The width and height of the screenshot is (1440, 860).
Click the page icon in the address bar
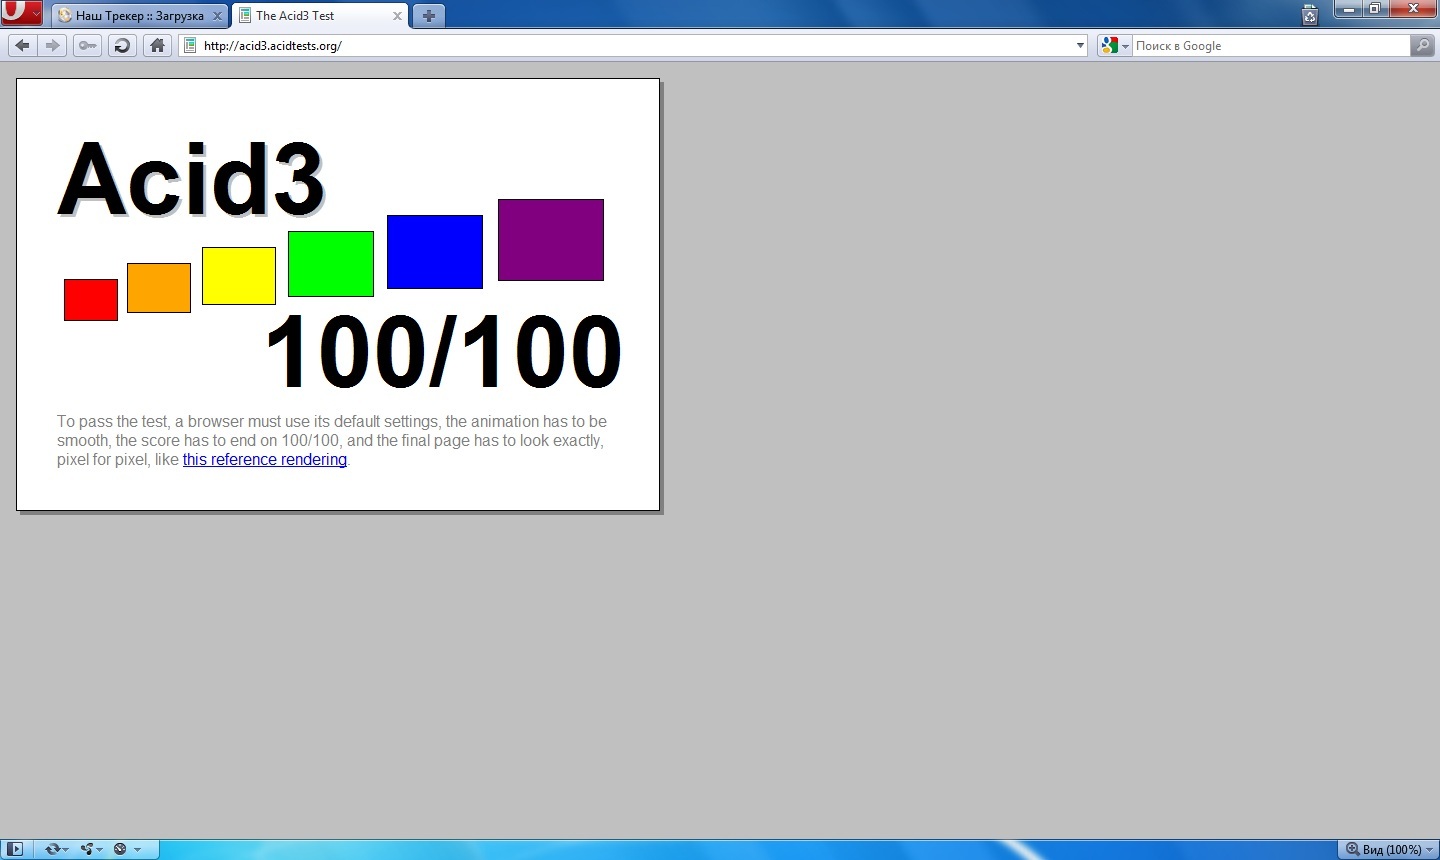click(x=191, y=45)
